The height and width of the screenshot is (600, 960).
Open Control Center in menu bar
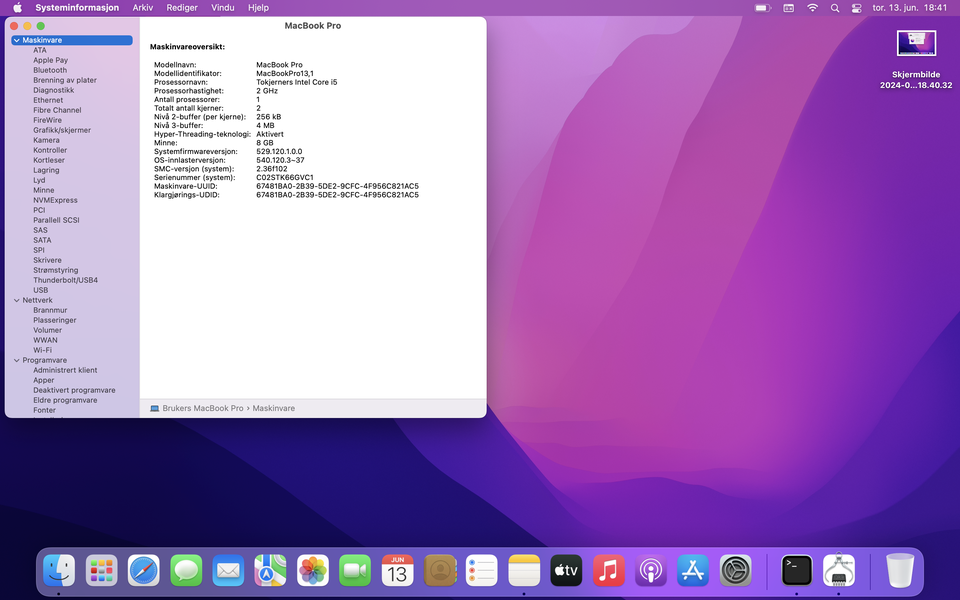[x=856, y=8]
